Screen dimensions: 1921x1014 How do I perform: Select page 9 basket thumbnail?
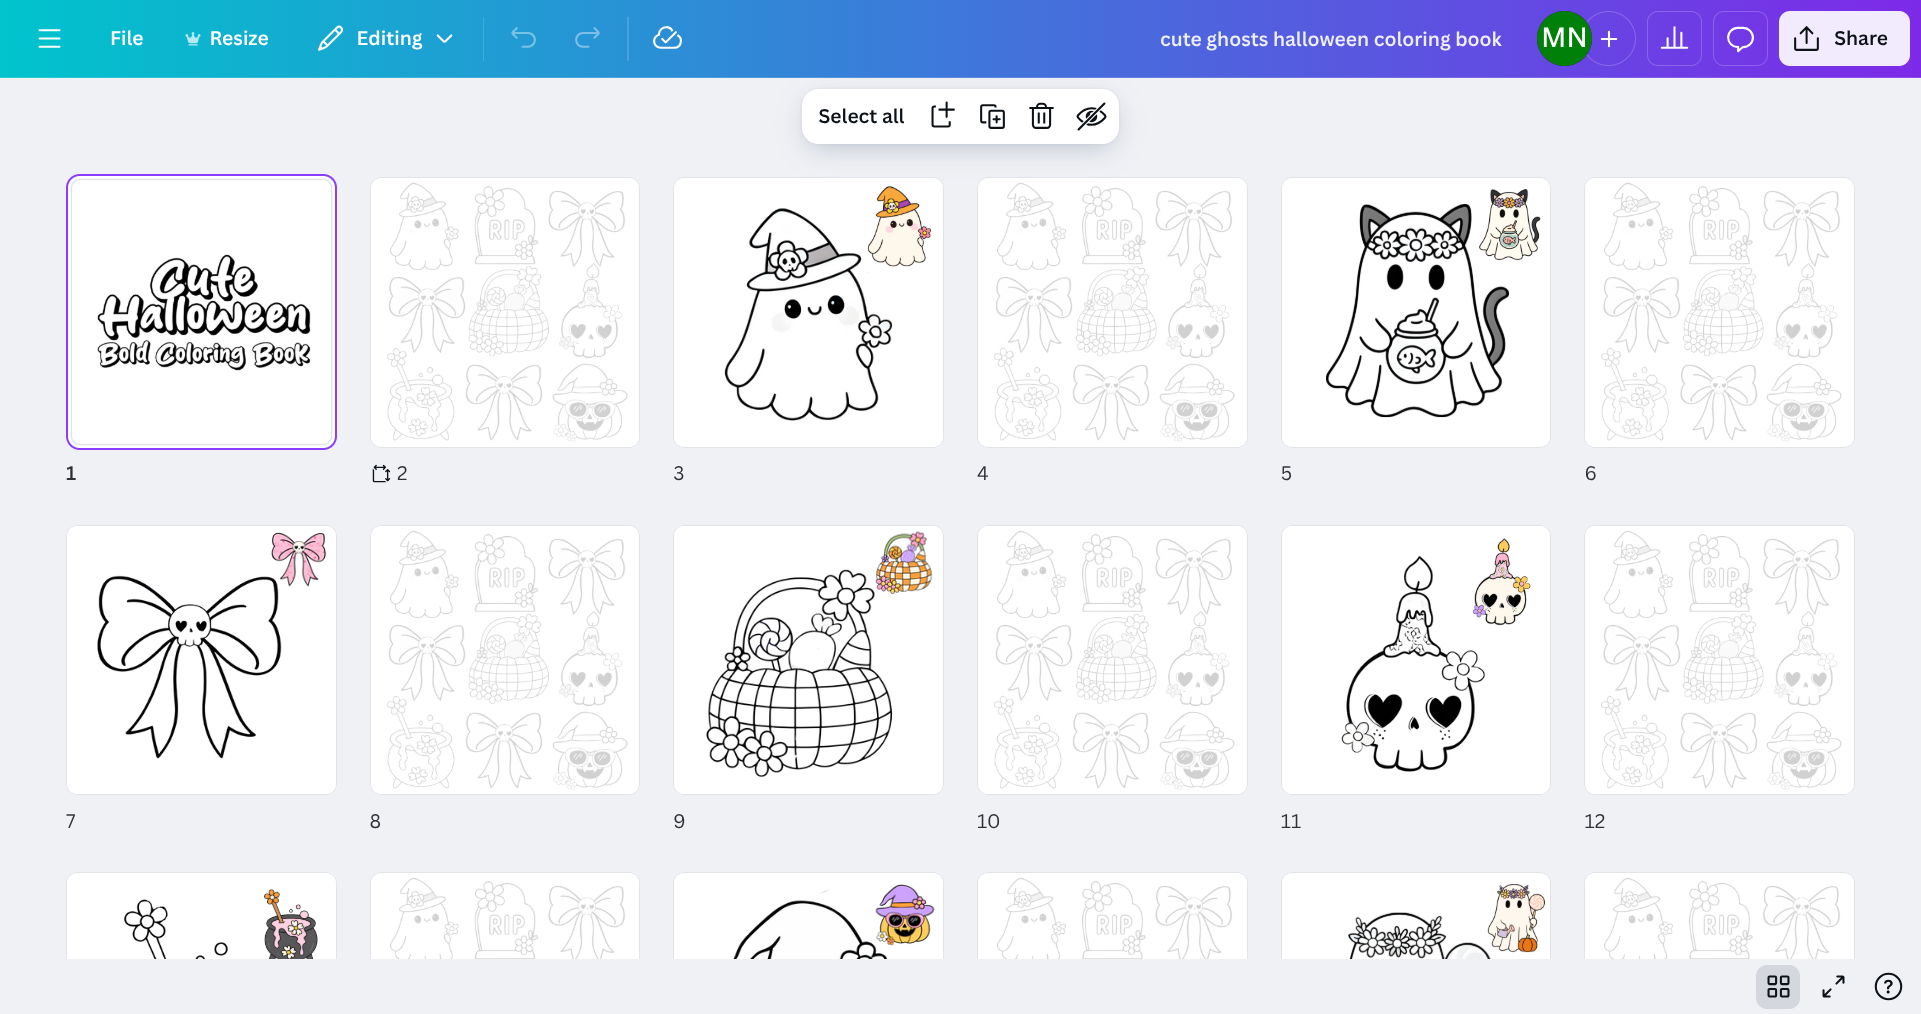[x=808, y=660]
